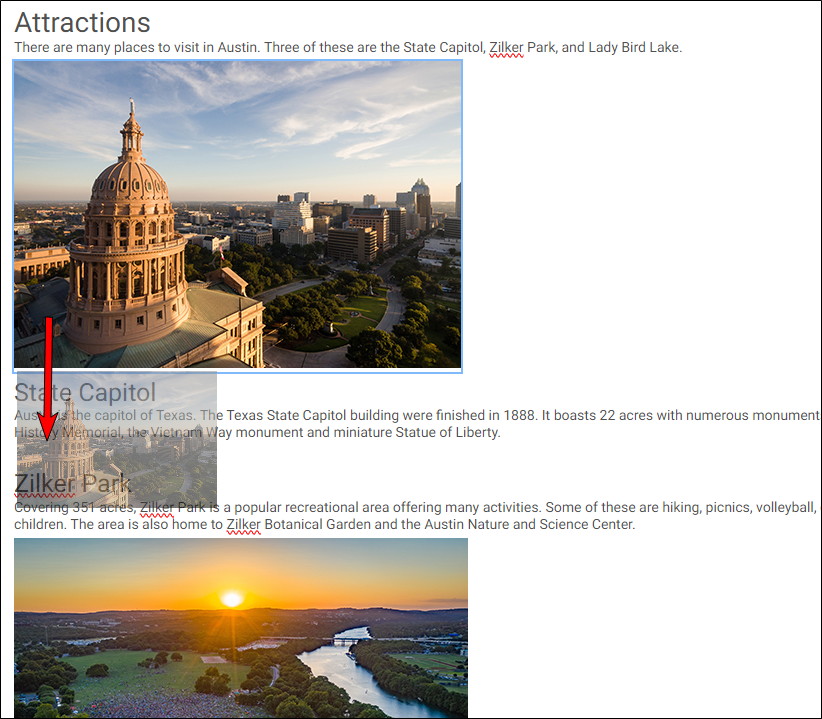Click "There are many places to visit" text
The image size is (822, 719).
[x=106, y=47]
